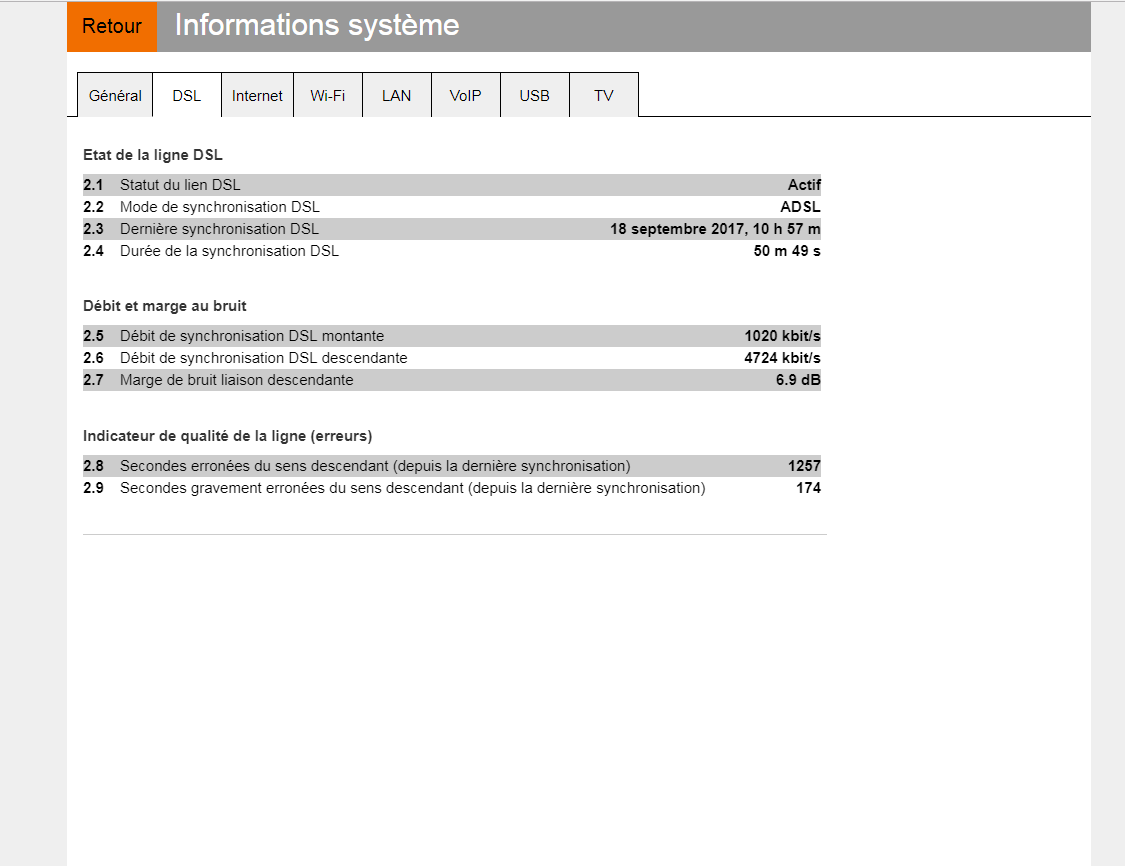Select row 2.1 Statut du lien DSL

click(x=400, y=185)
